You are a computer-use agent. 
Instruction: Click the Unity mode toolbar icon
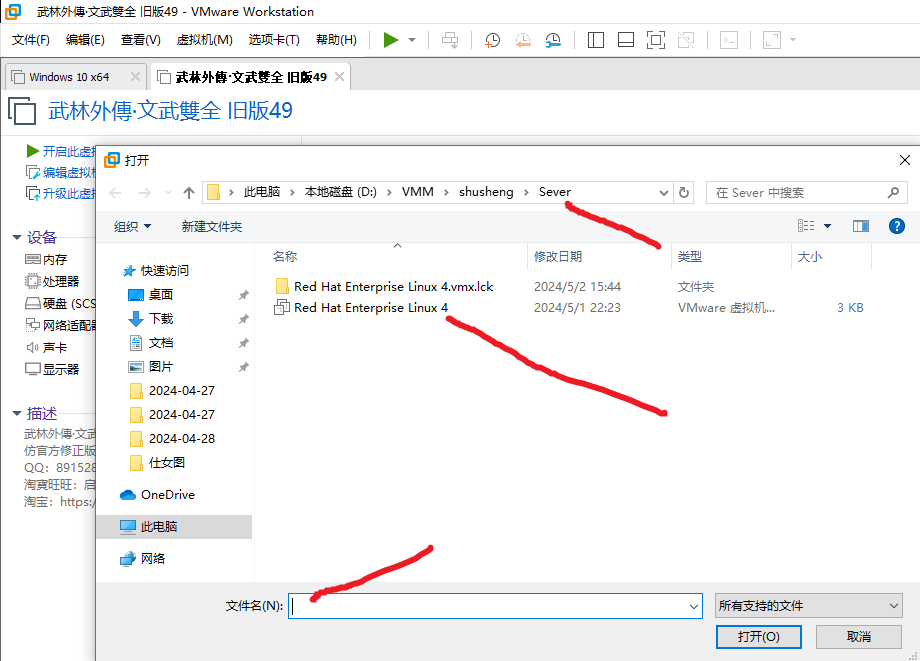686,40
